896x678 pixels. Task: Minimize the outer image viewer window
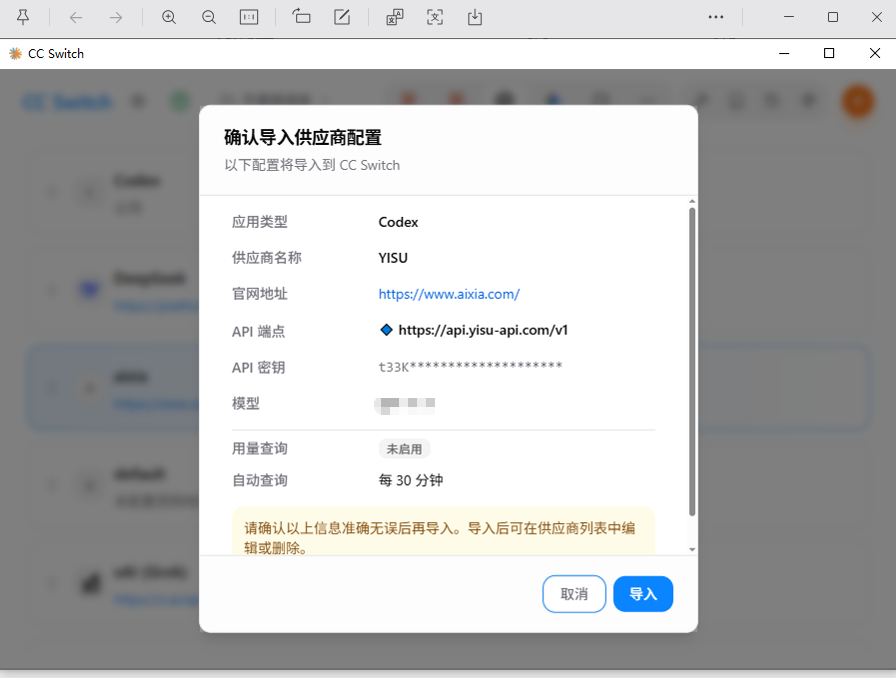click(789, 17)
